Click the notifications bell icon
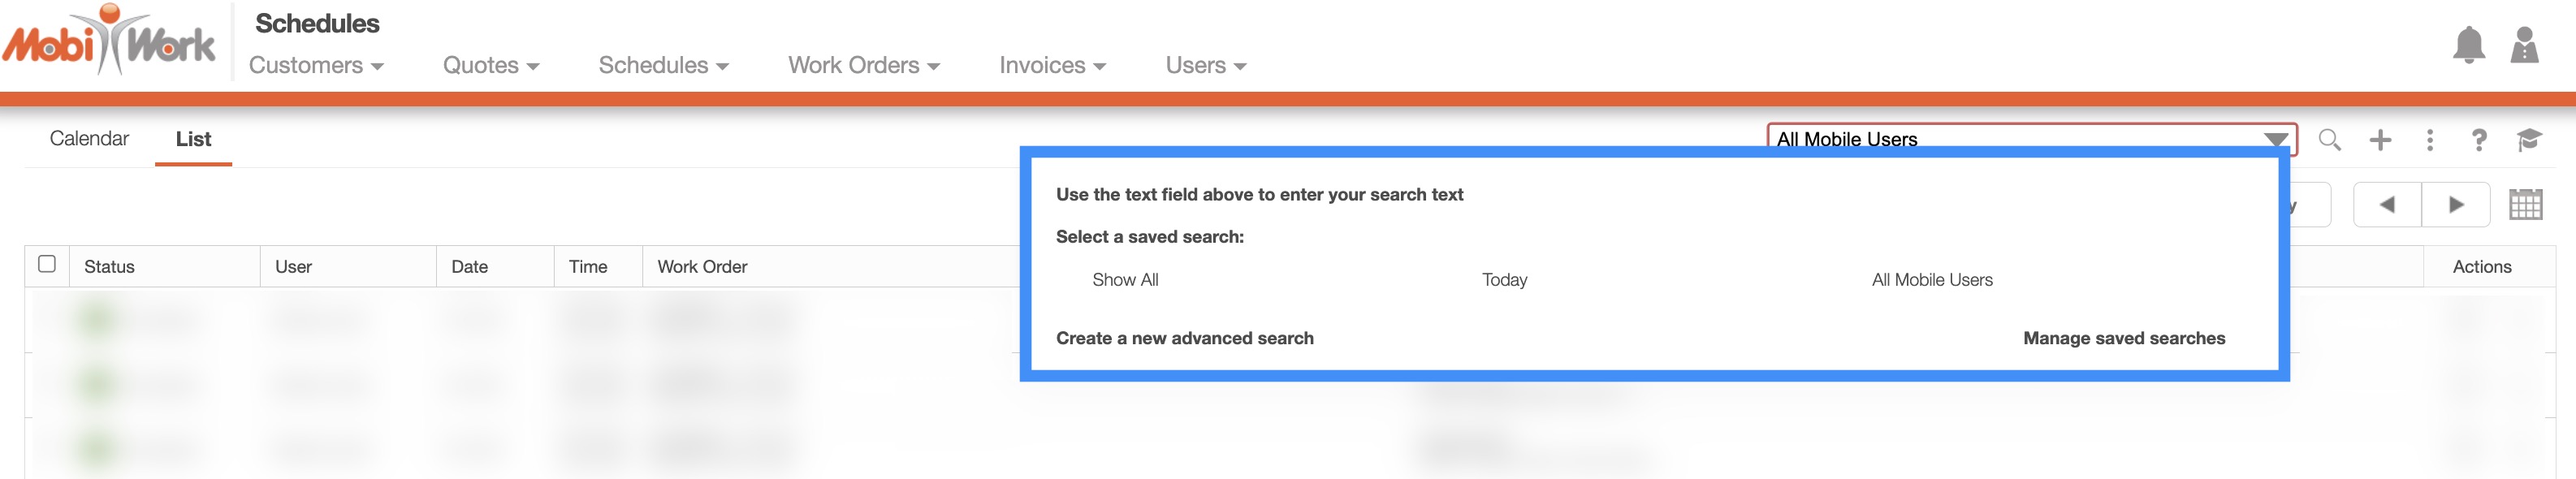 pos(2468,45)
